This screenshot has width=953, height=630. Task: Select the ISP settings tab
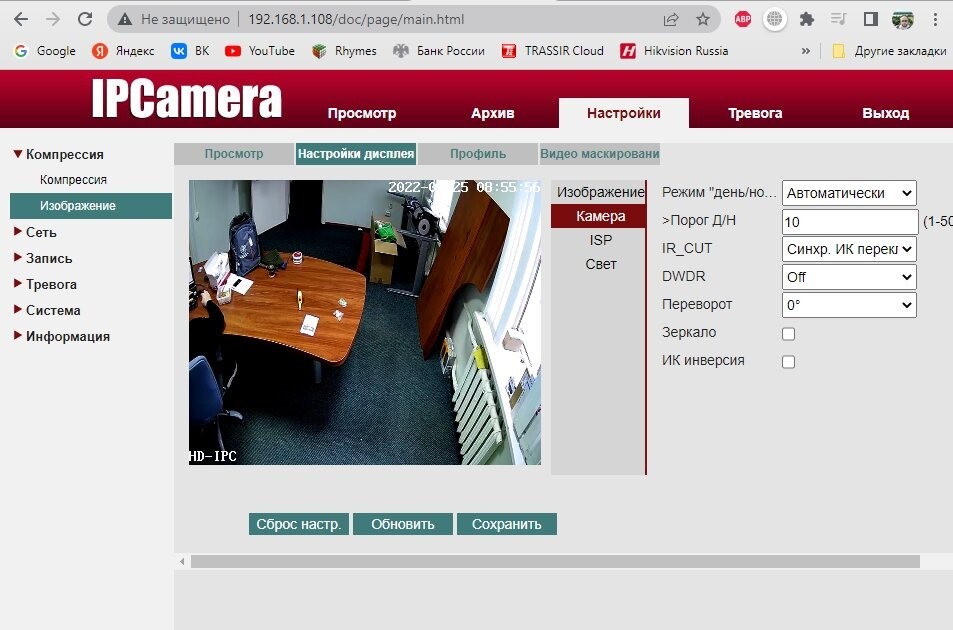[600, 240]
